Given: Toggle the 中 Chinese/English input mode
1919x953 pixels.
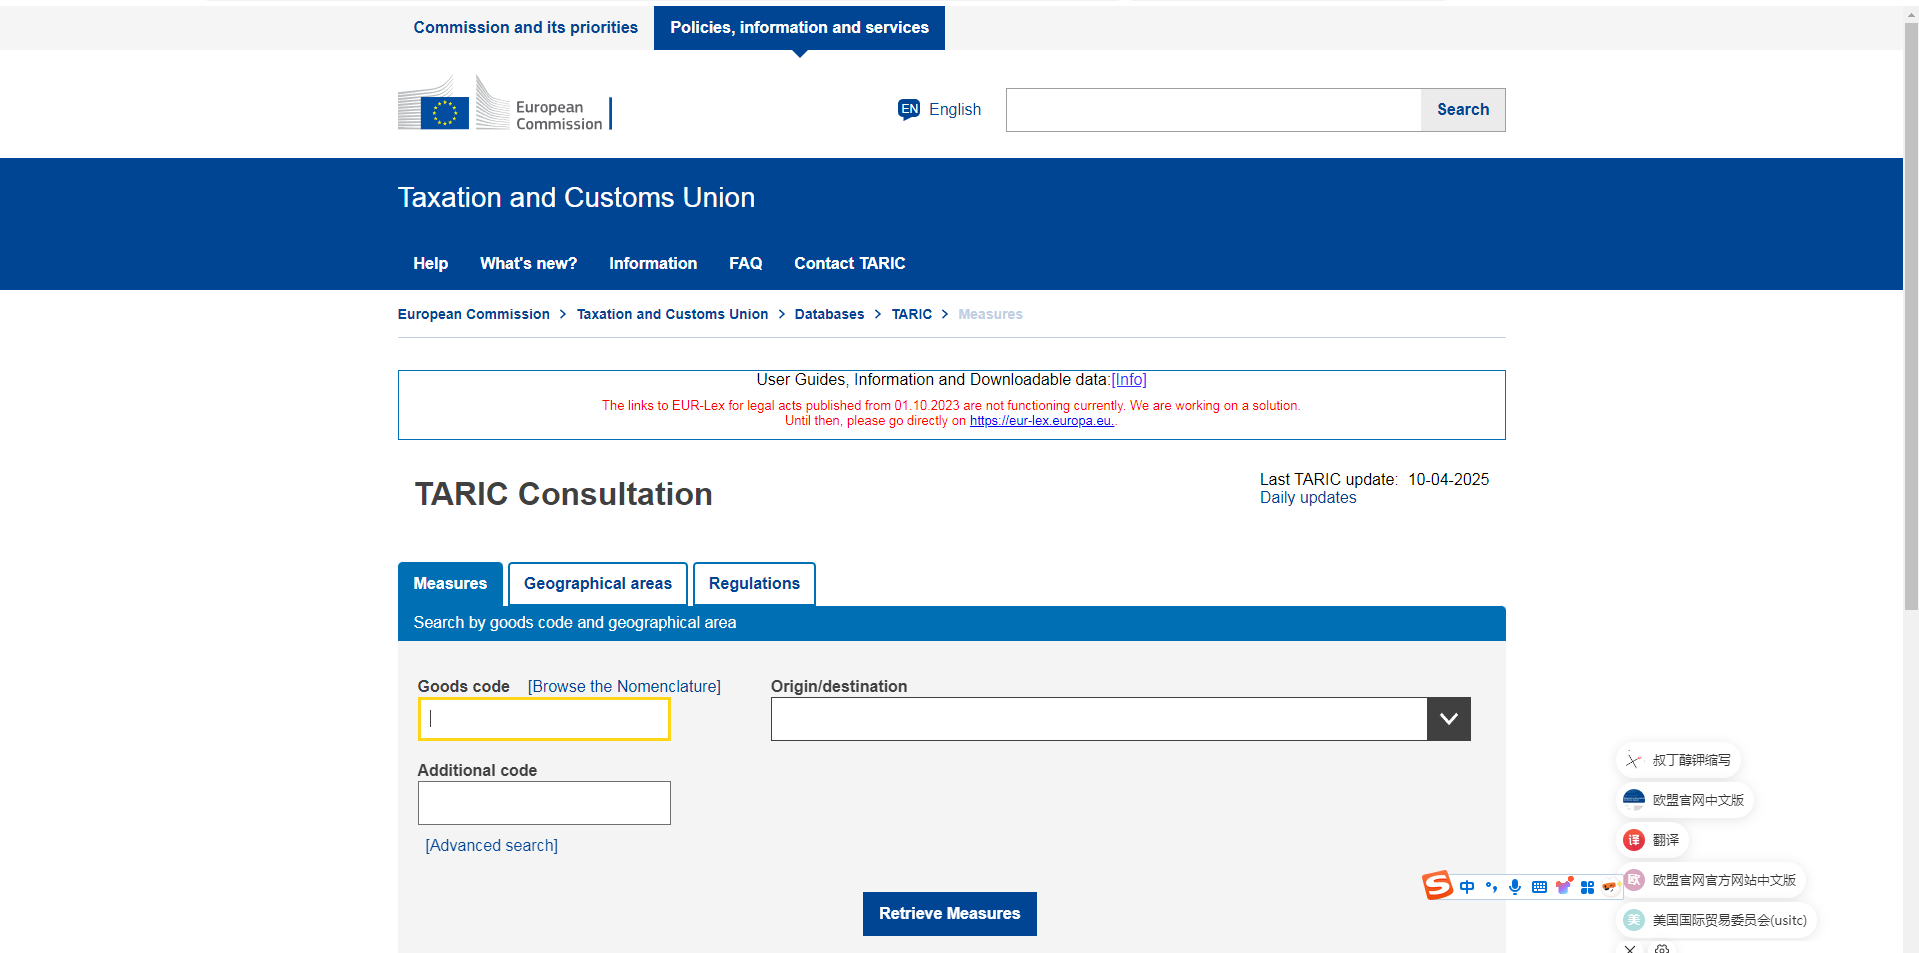Looking at the screenshot, I should point(1467,887).
